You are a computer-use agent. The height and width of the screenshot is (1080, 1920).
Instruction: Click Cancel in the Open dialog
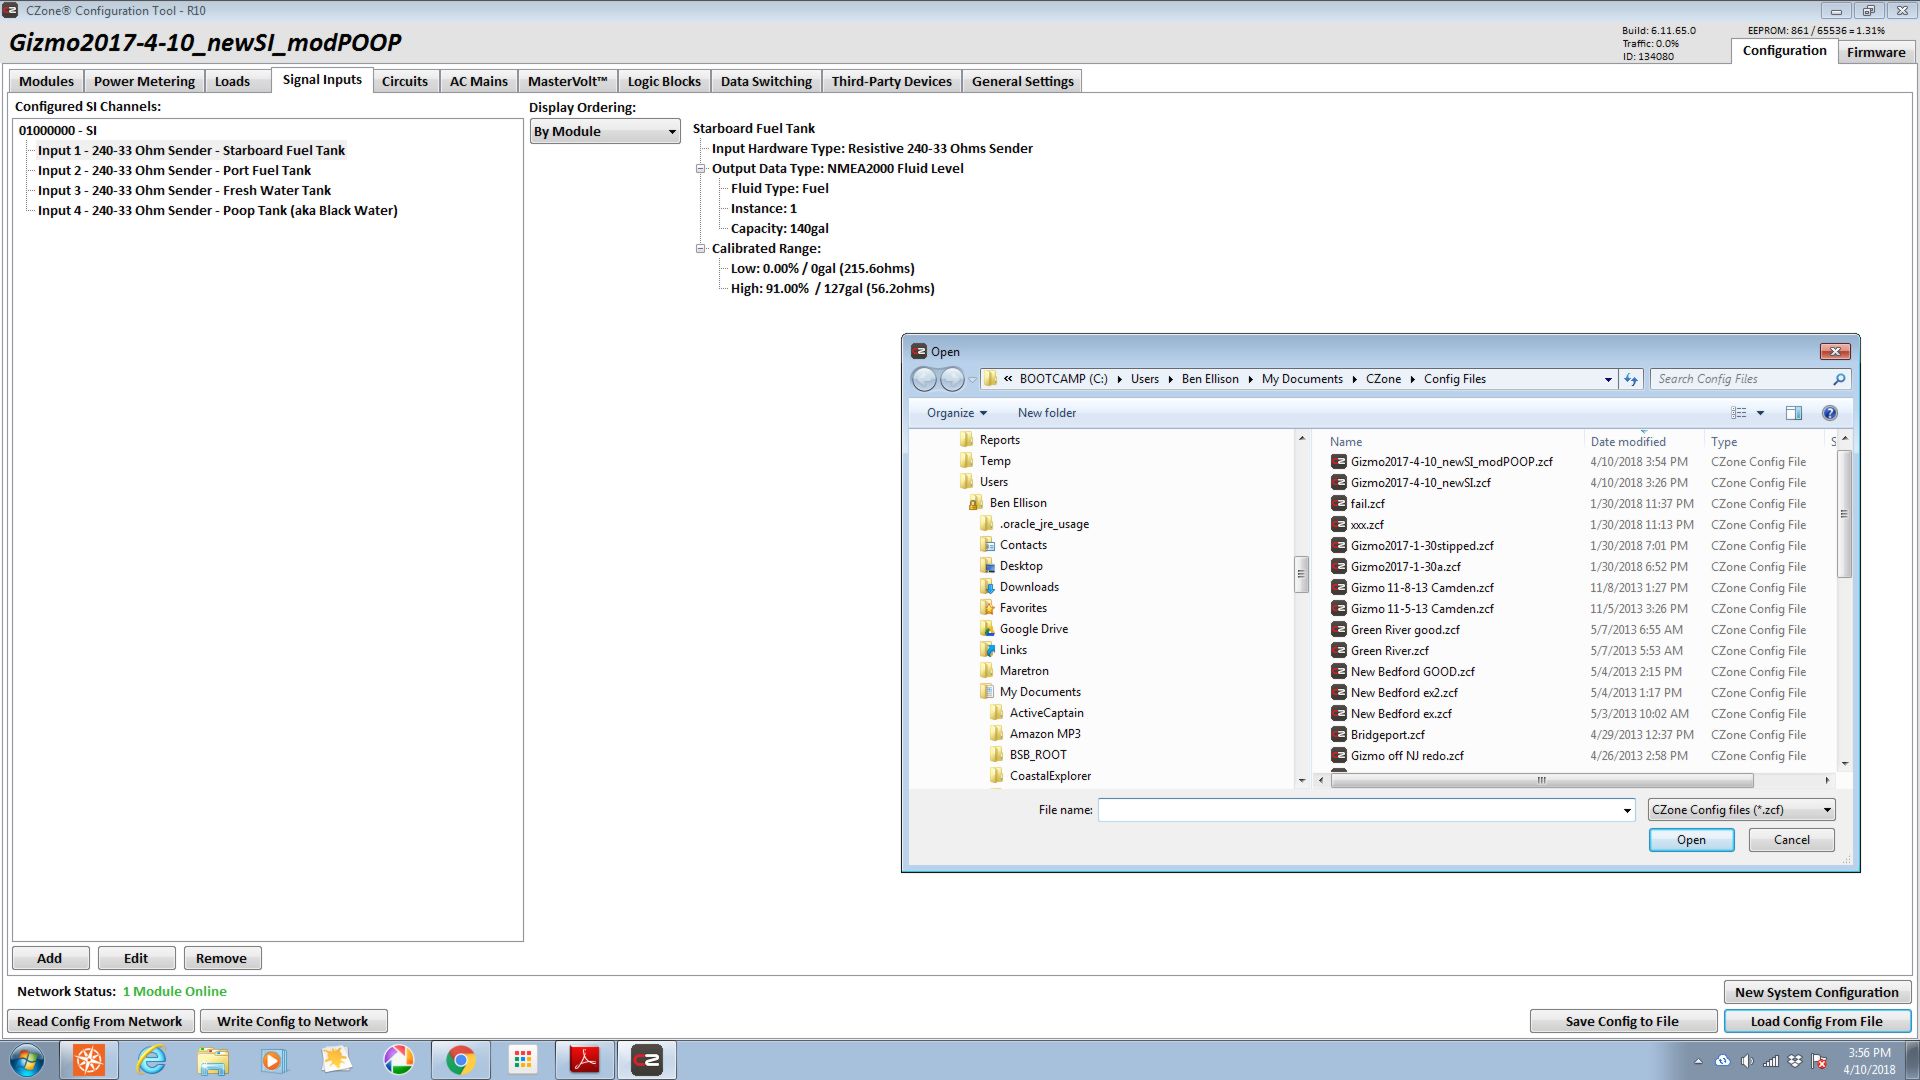1790,840
